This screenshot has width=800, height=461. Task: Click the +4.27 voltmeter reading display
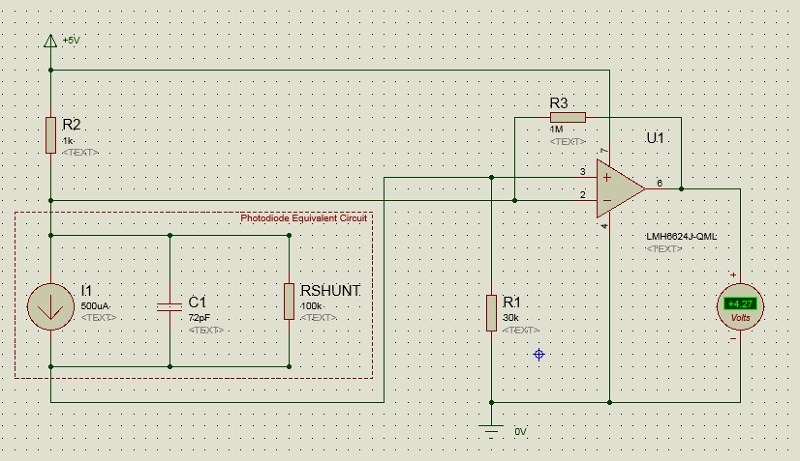(x=740, y=303)
